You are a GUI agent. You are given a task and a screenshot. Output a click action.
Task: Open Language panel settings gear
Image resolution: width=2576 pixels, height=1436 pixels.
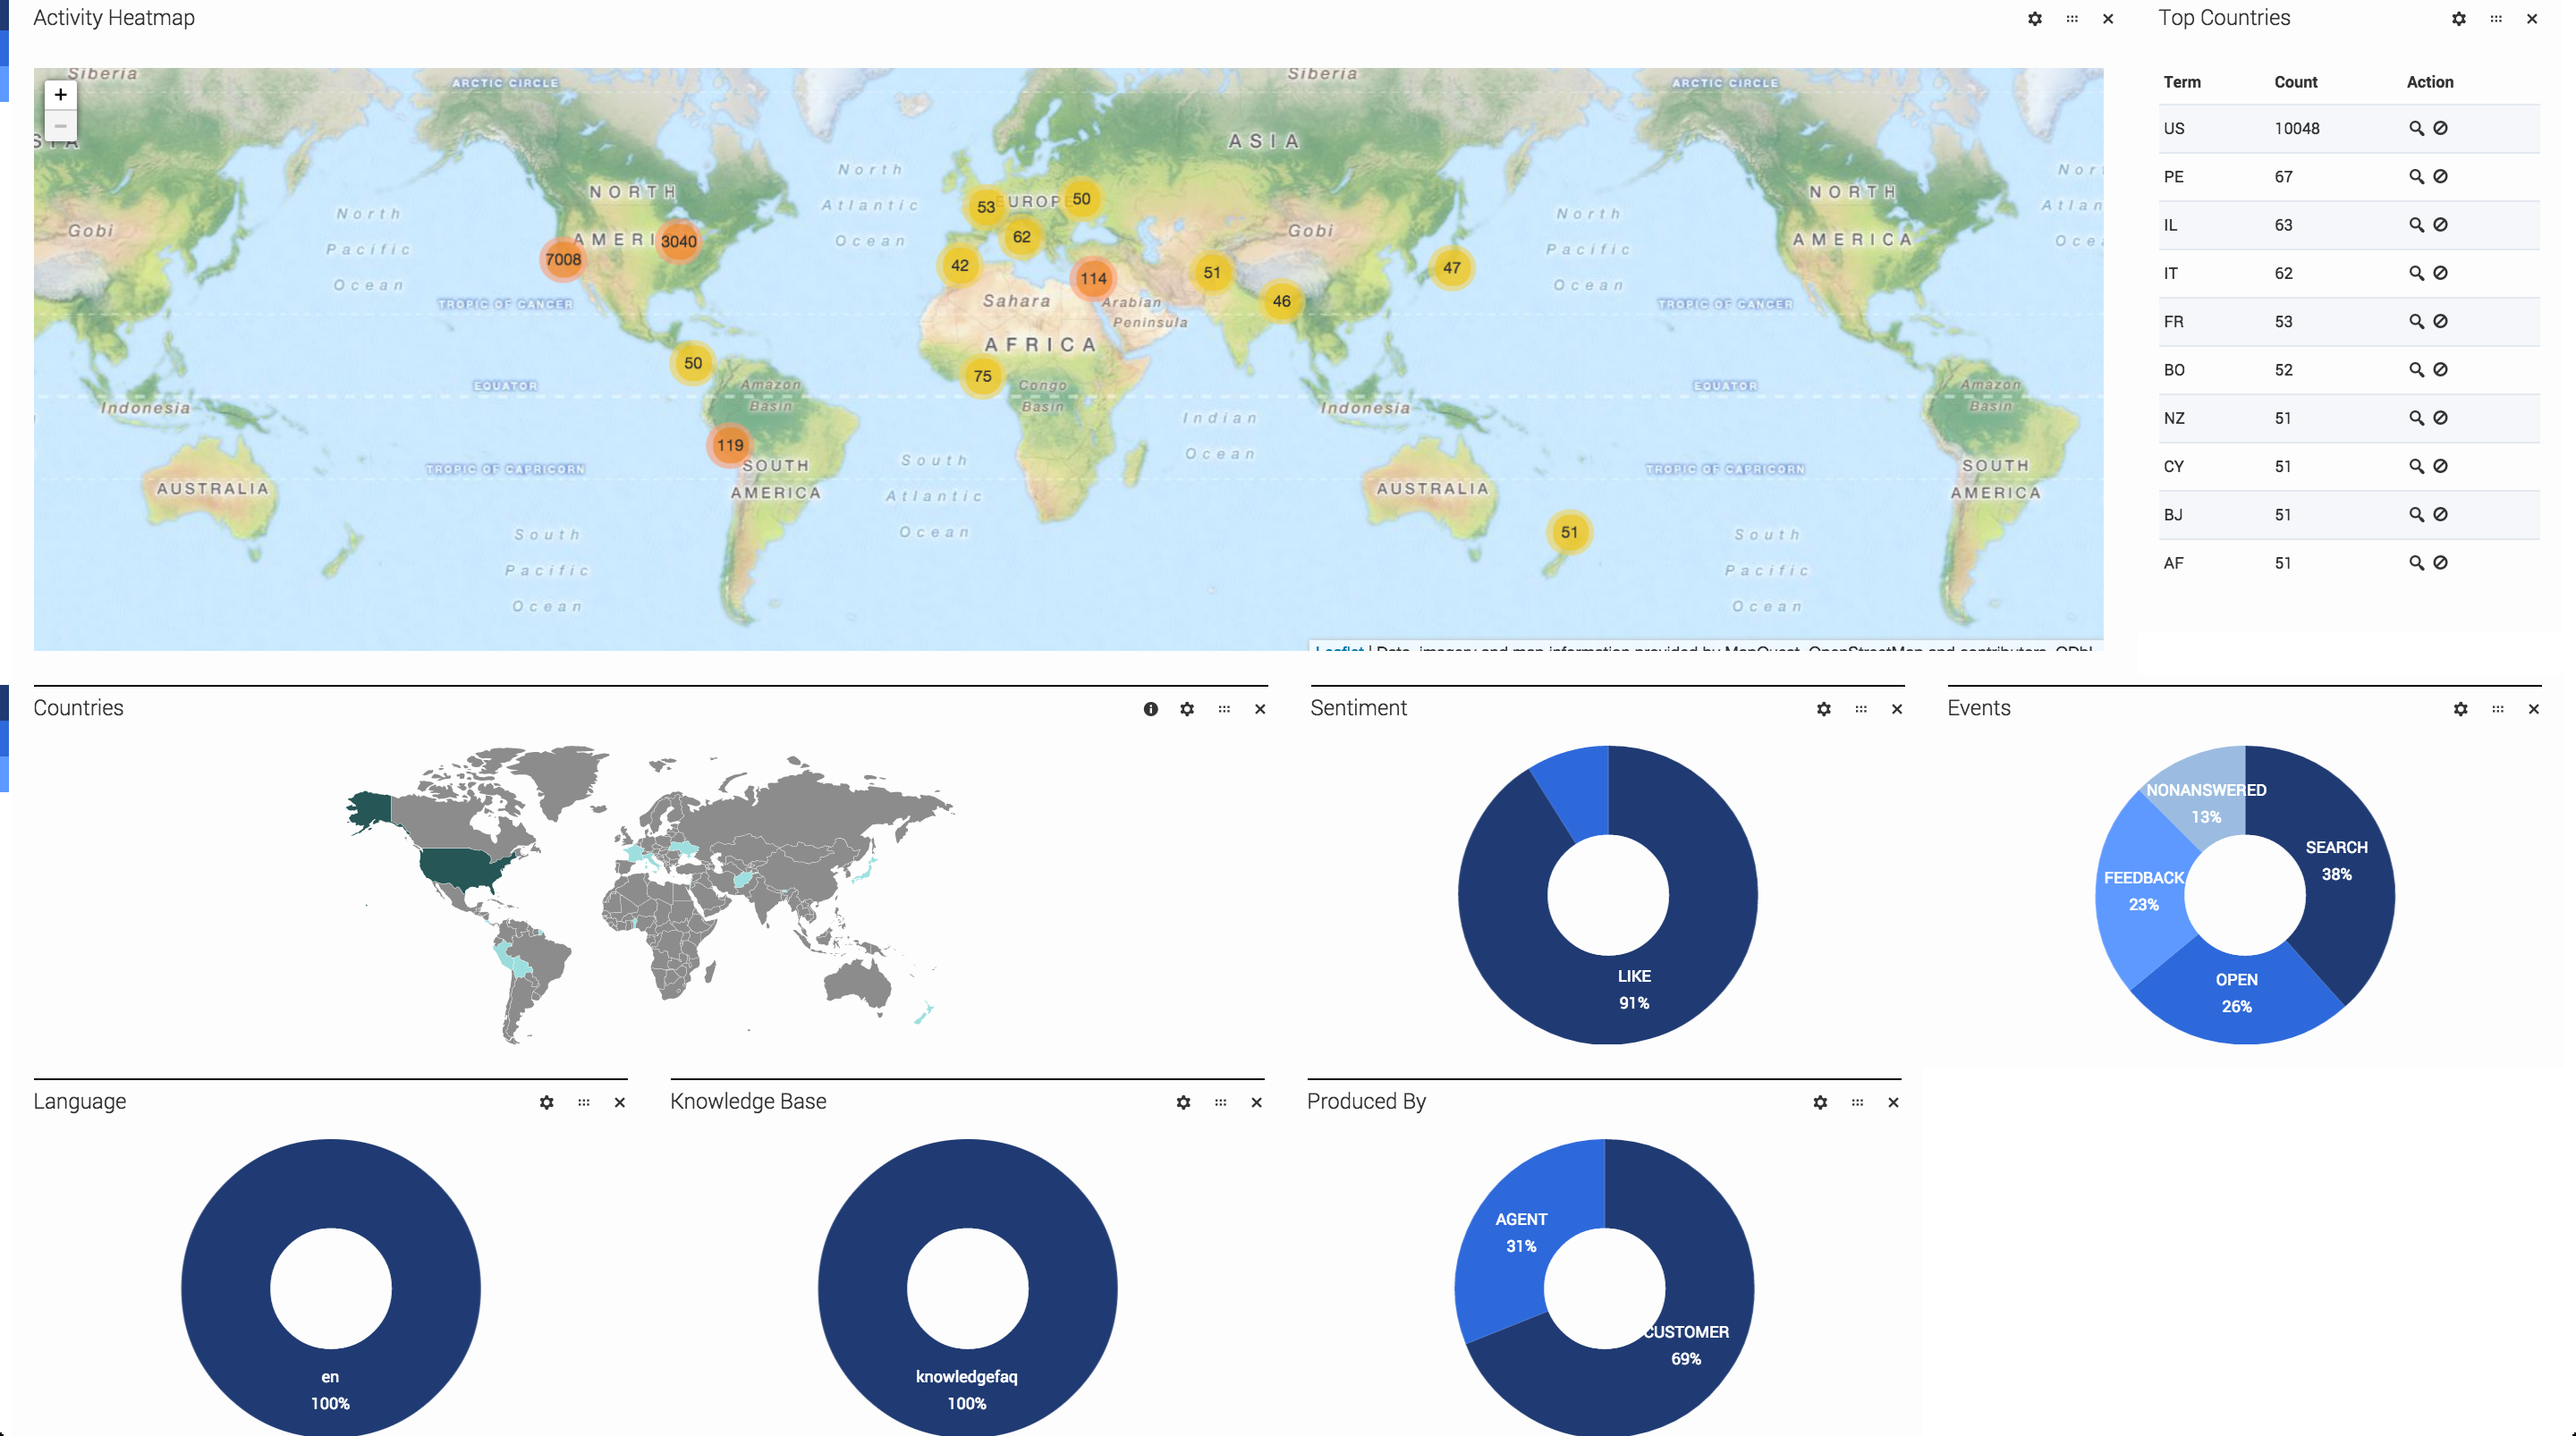pos(546,1102)
